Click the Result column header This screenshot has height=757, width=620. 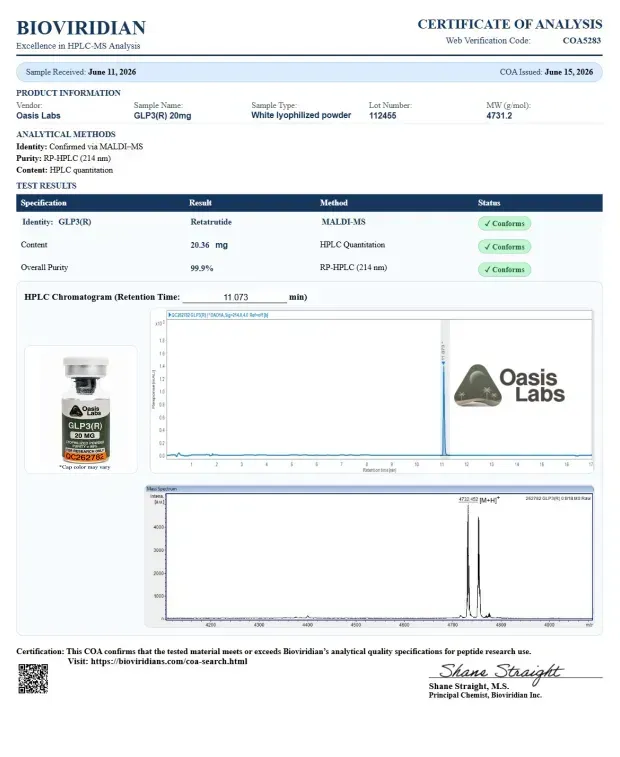pyautogui.click(x=200, y=203)
